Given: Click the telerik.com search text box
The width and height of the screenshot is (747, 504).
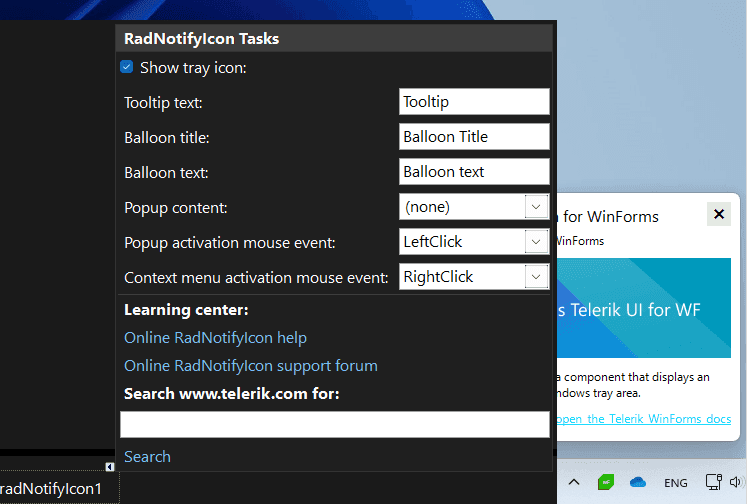Looking at the screenshot, I should 334,424.
